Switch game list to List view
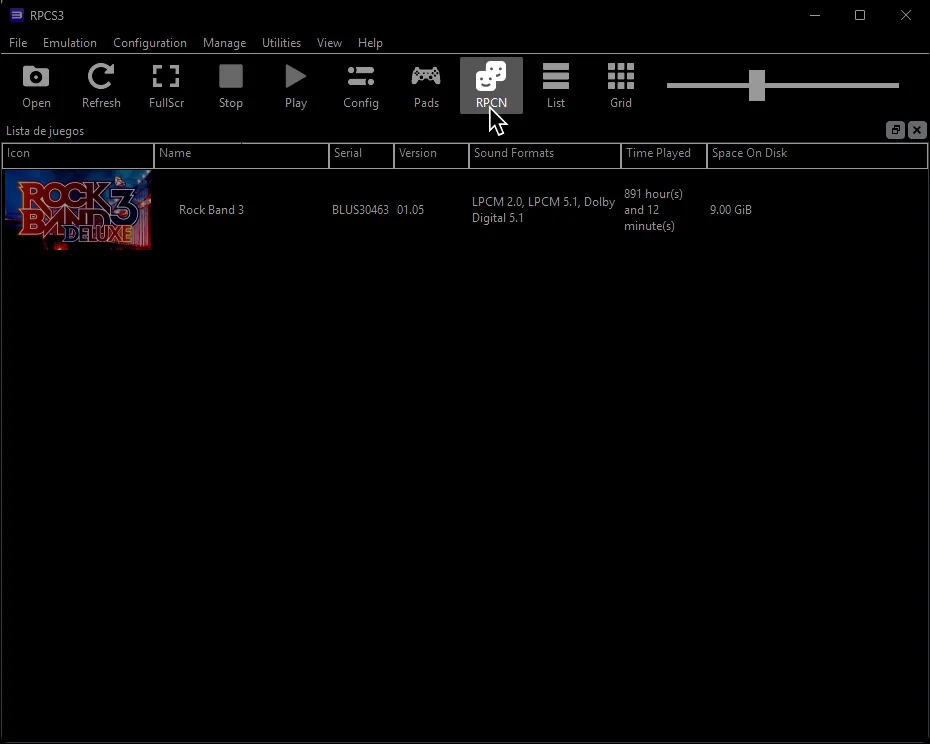This screenshot has width=930, height=744. pos(556,85)
